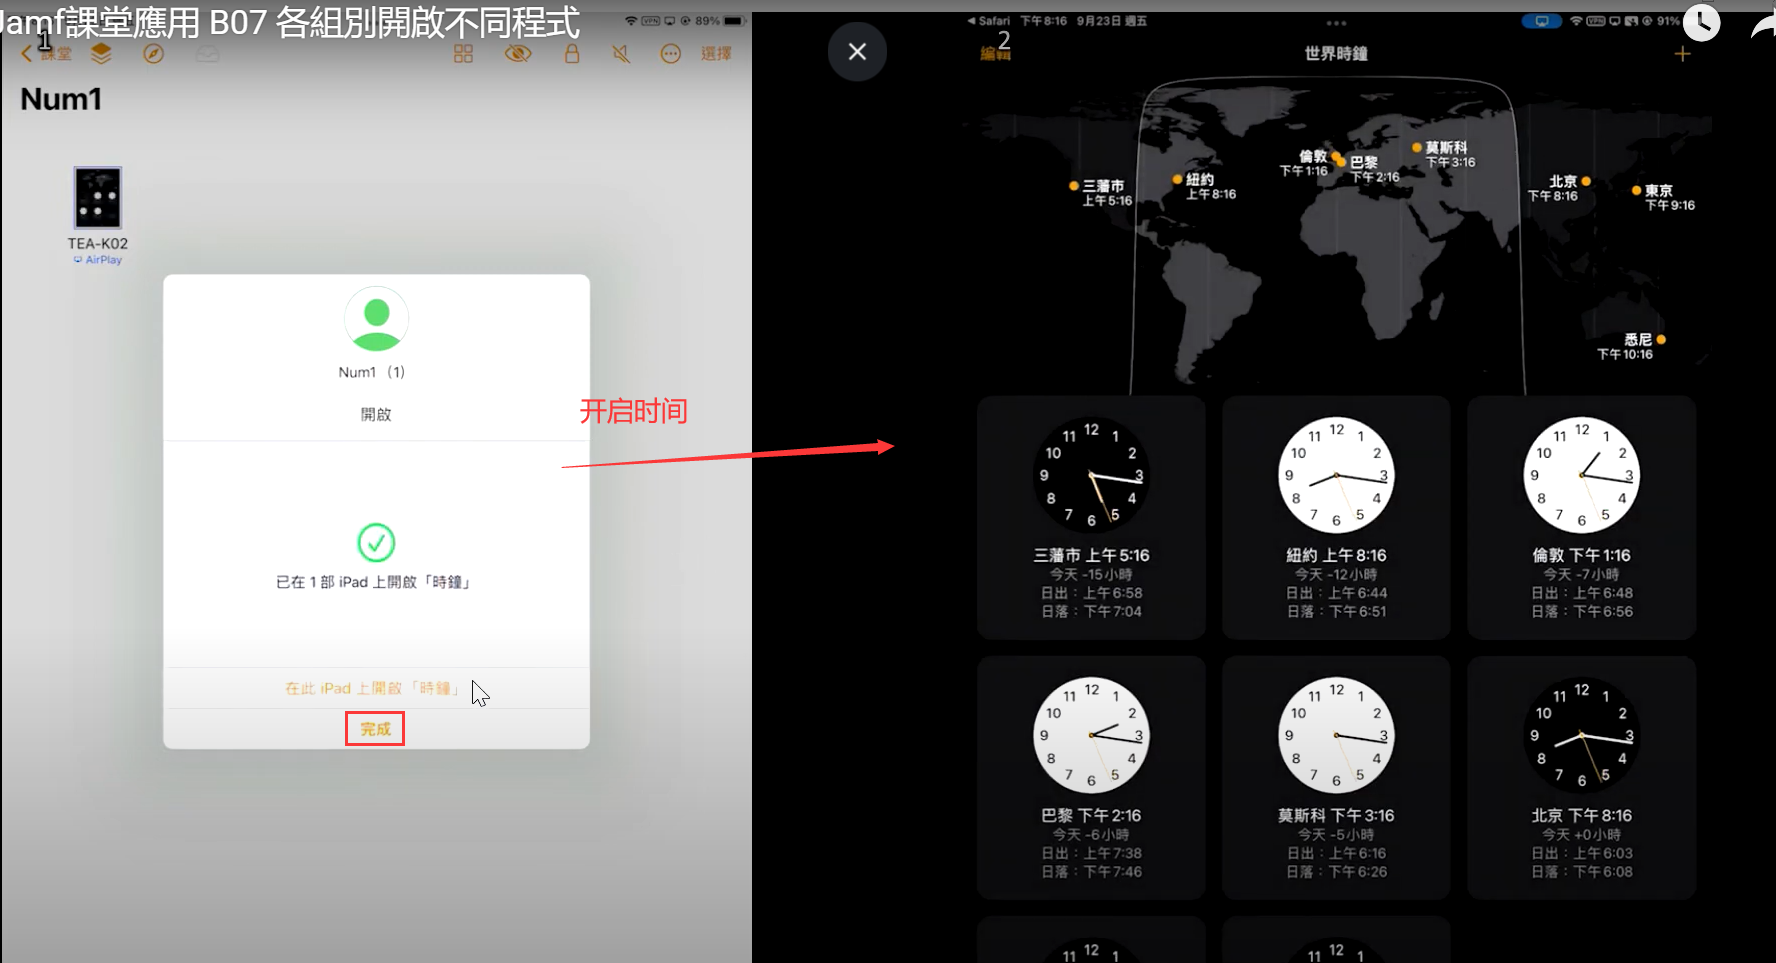Click the 莫斯科 analog clock face
Screen dimensions: 1776x963
(1336, 735)
